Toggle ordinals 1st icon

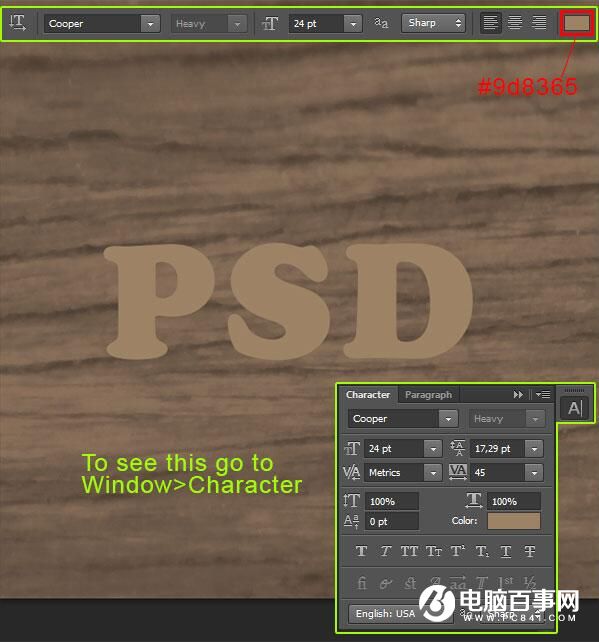[x=506, y=581]
